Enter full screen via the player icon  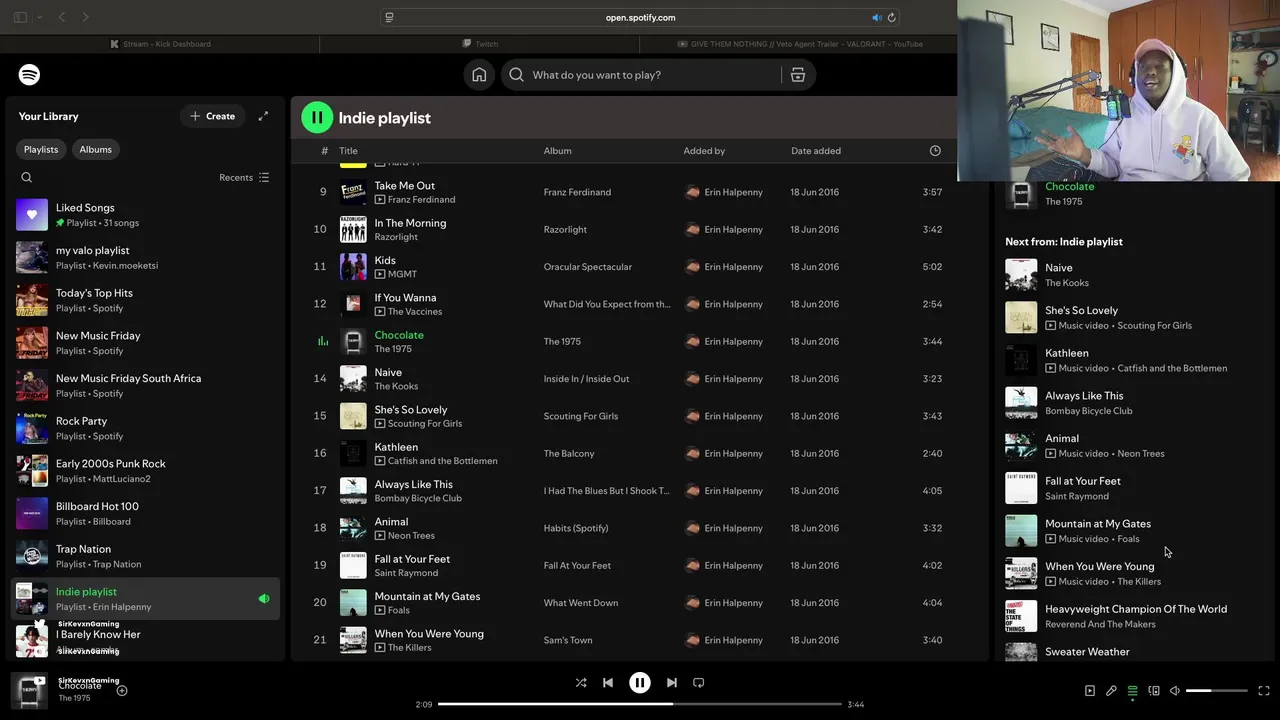[x=1264, y=691]
